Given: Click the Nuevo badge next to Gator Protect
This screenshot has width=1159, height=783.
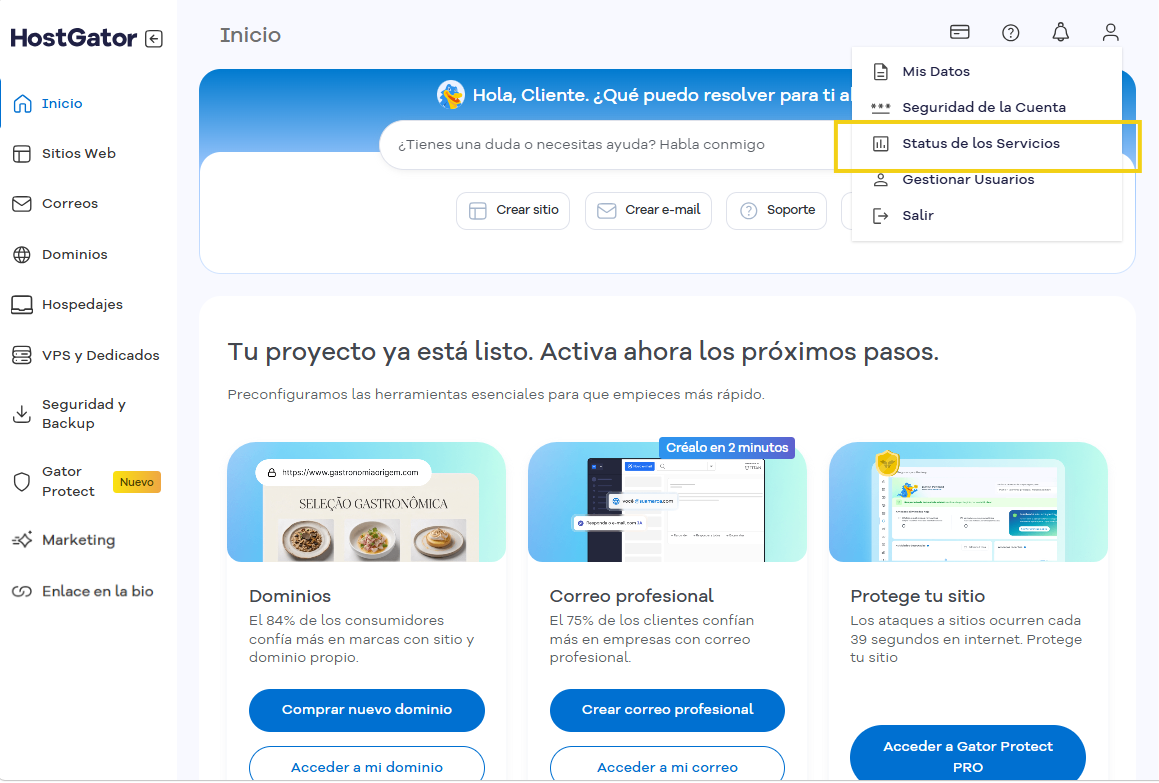Looking at the screenshot, I should 137,483.
